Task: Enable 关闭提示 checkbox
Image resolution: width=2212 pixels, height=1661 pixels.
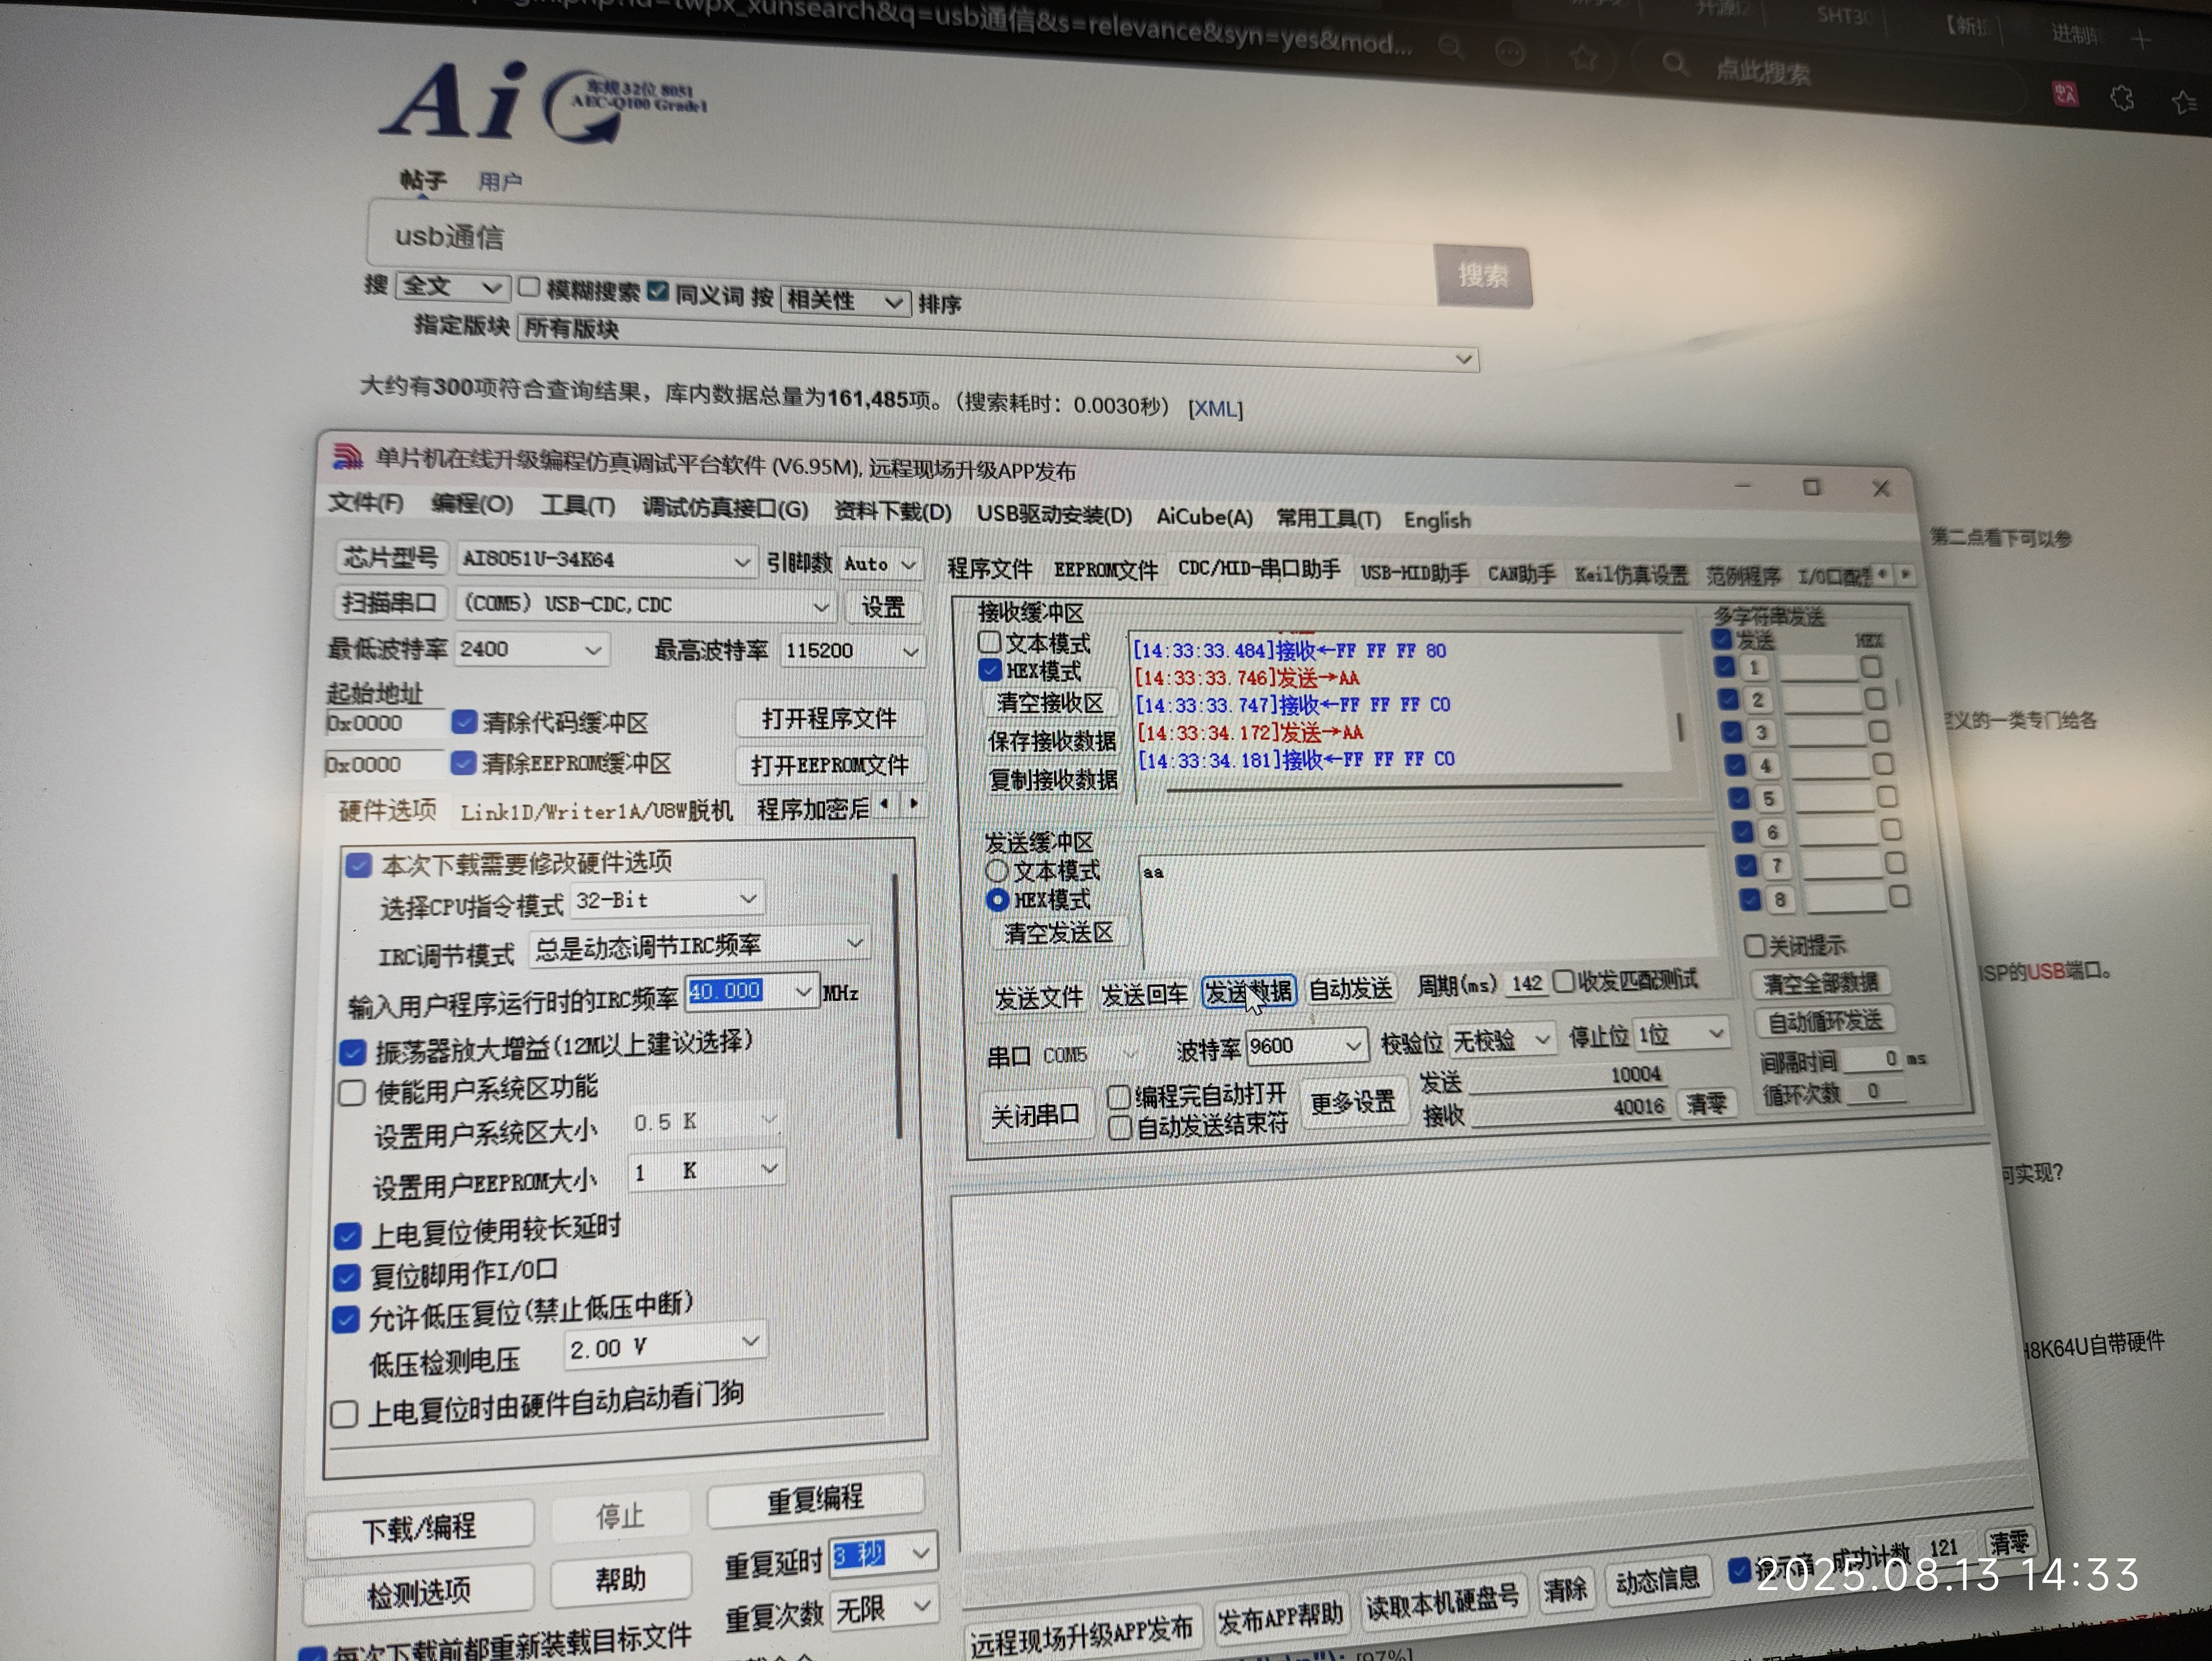Action: click(x=1754, y=945)
